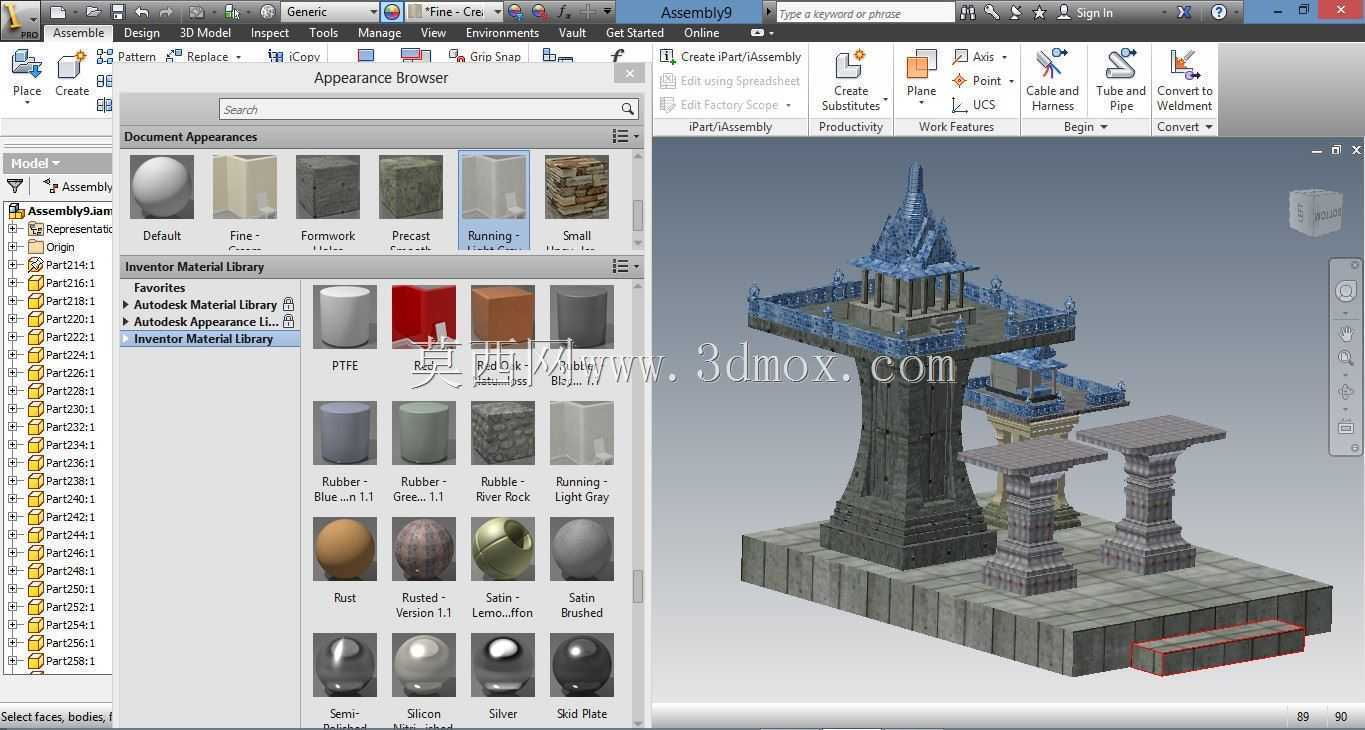Click the Replace component button
Screen dimensions: 1365x730
(x=204, y=56)
